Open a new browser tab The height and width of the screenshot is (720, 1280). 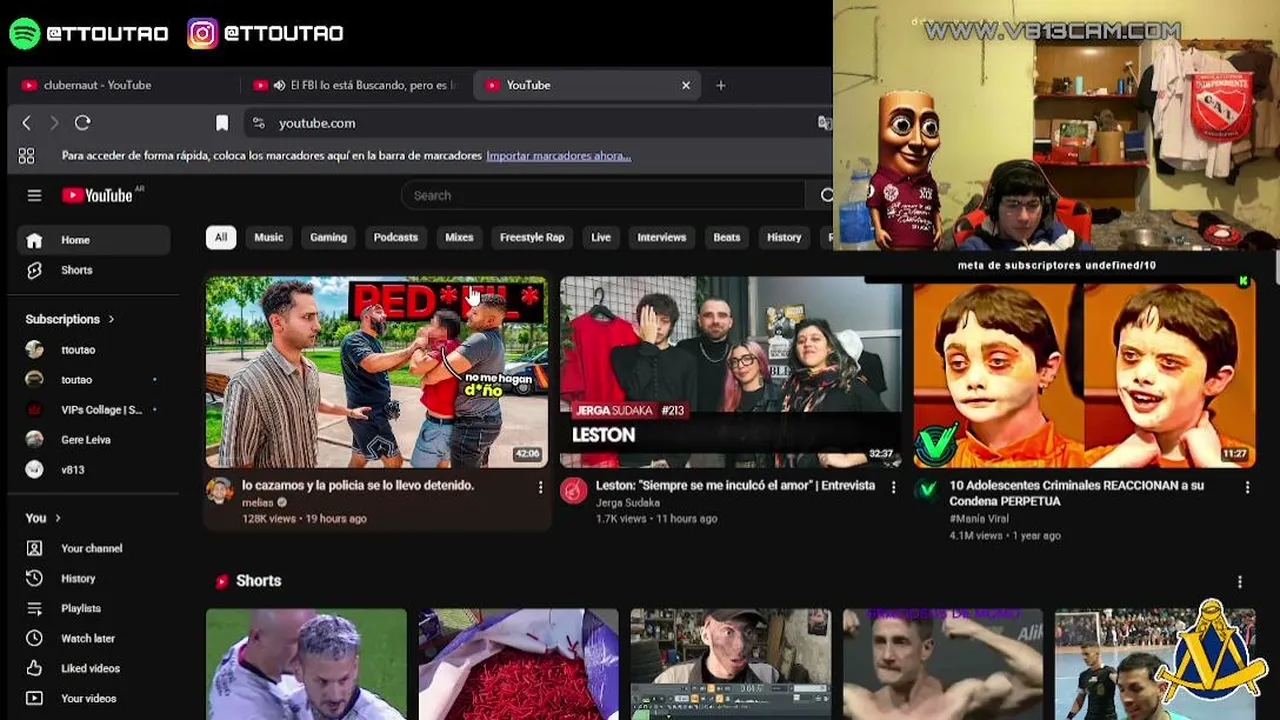(x=720, y=85)
